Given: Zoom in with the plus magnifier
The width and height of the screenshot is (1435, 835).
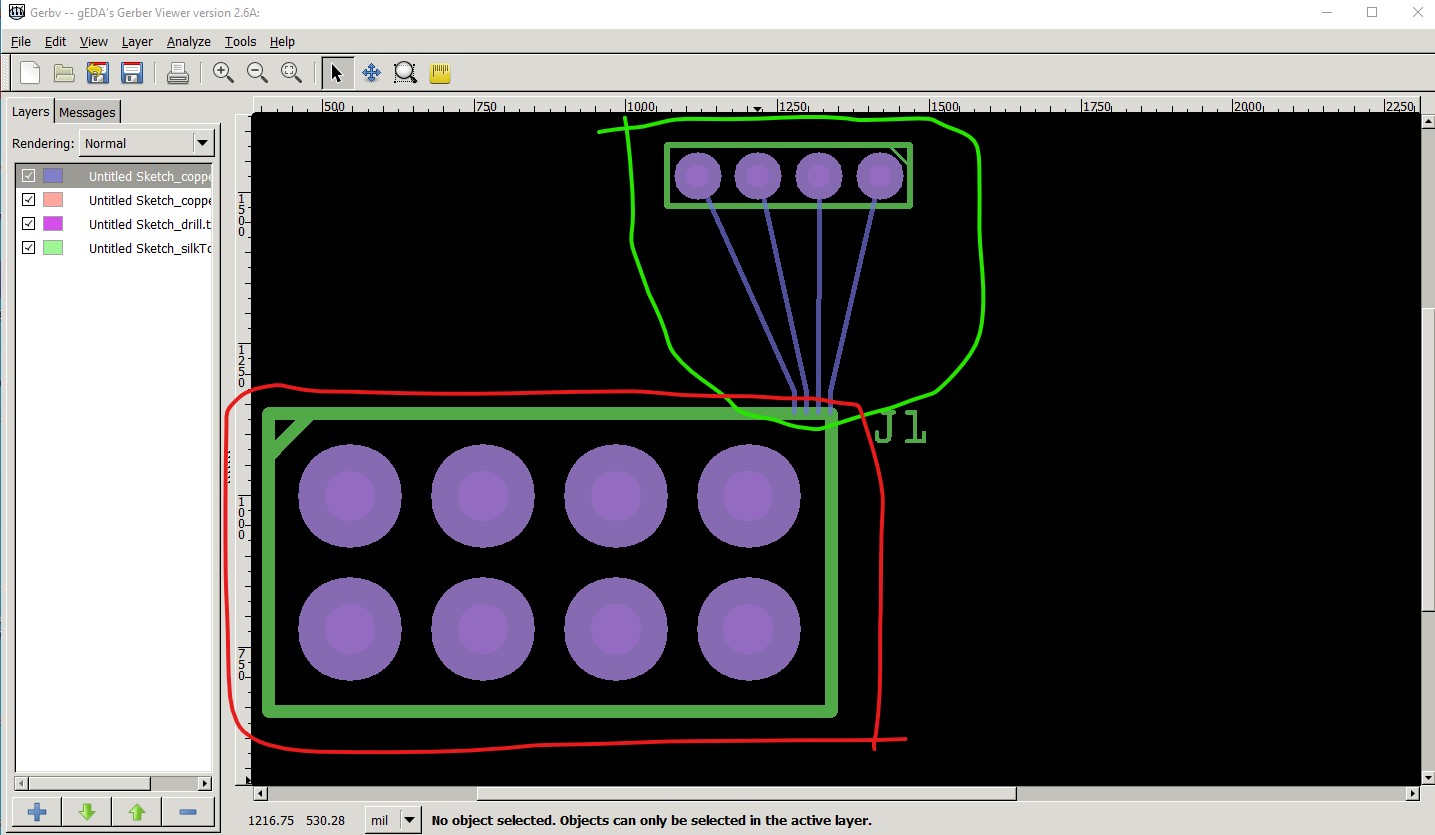Looking at the screenshot, I should coord(223,73).
